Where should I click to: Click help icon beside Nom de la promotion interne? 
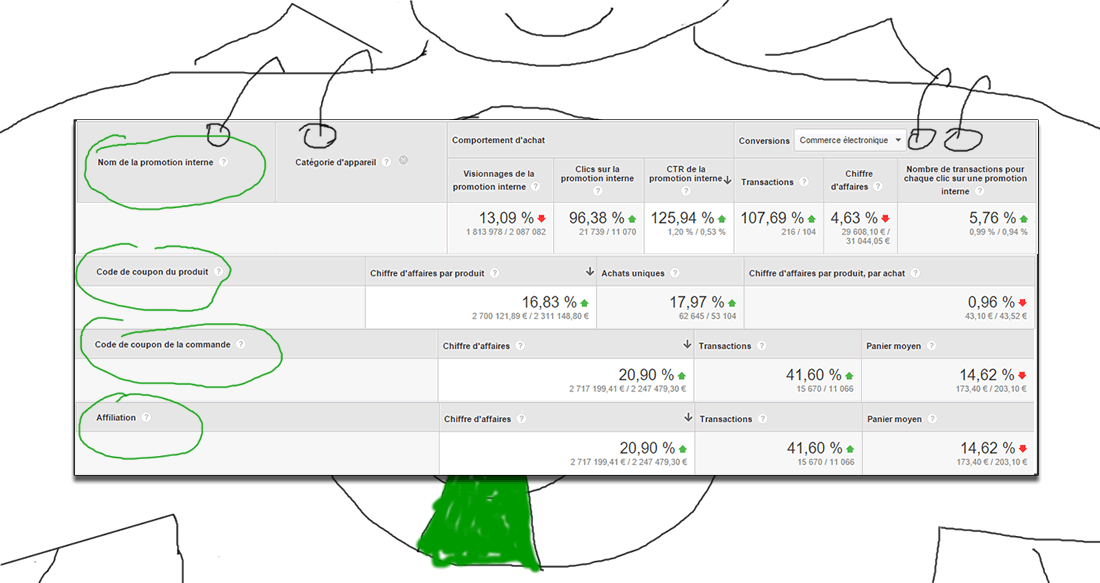(x=223, y=161)
